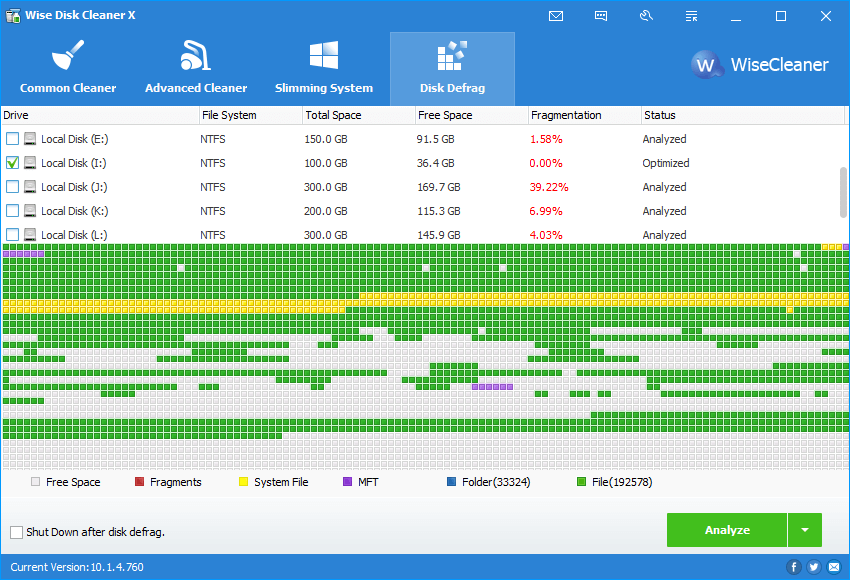Viewport: 850px width, 580px height.
Task: Open the Facebook icon in status bar
Action: (794, 567)
